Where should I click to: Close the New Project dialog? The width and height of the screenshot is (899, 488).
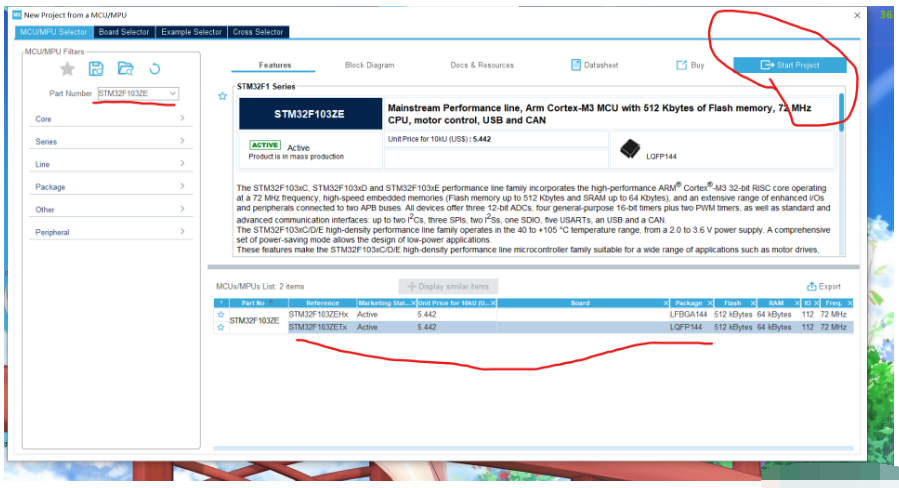click(857, 15)
